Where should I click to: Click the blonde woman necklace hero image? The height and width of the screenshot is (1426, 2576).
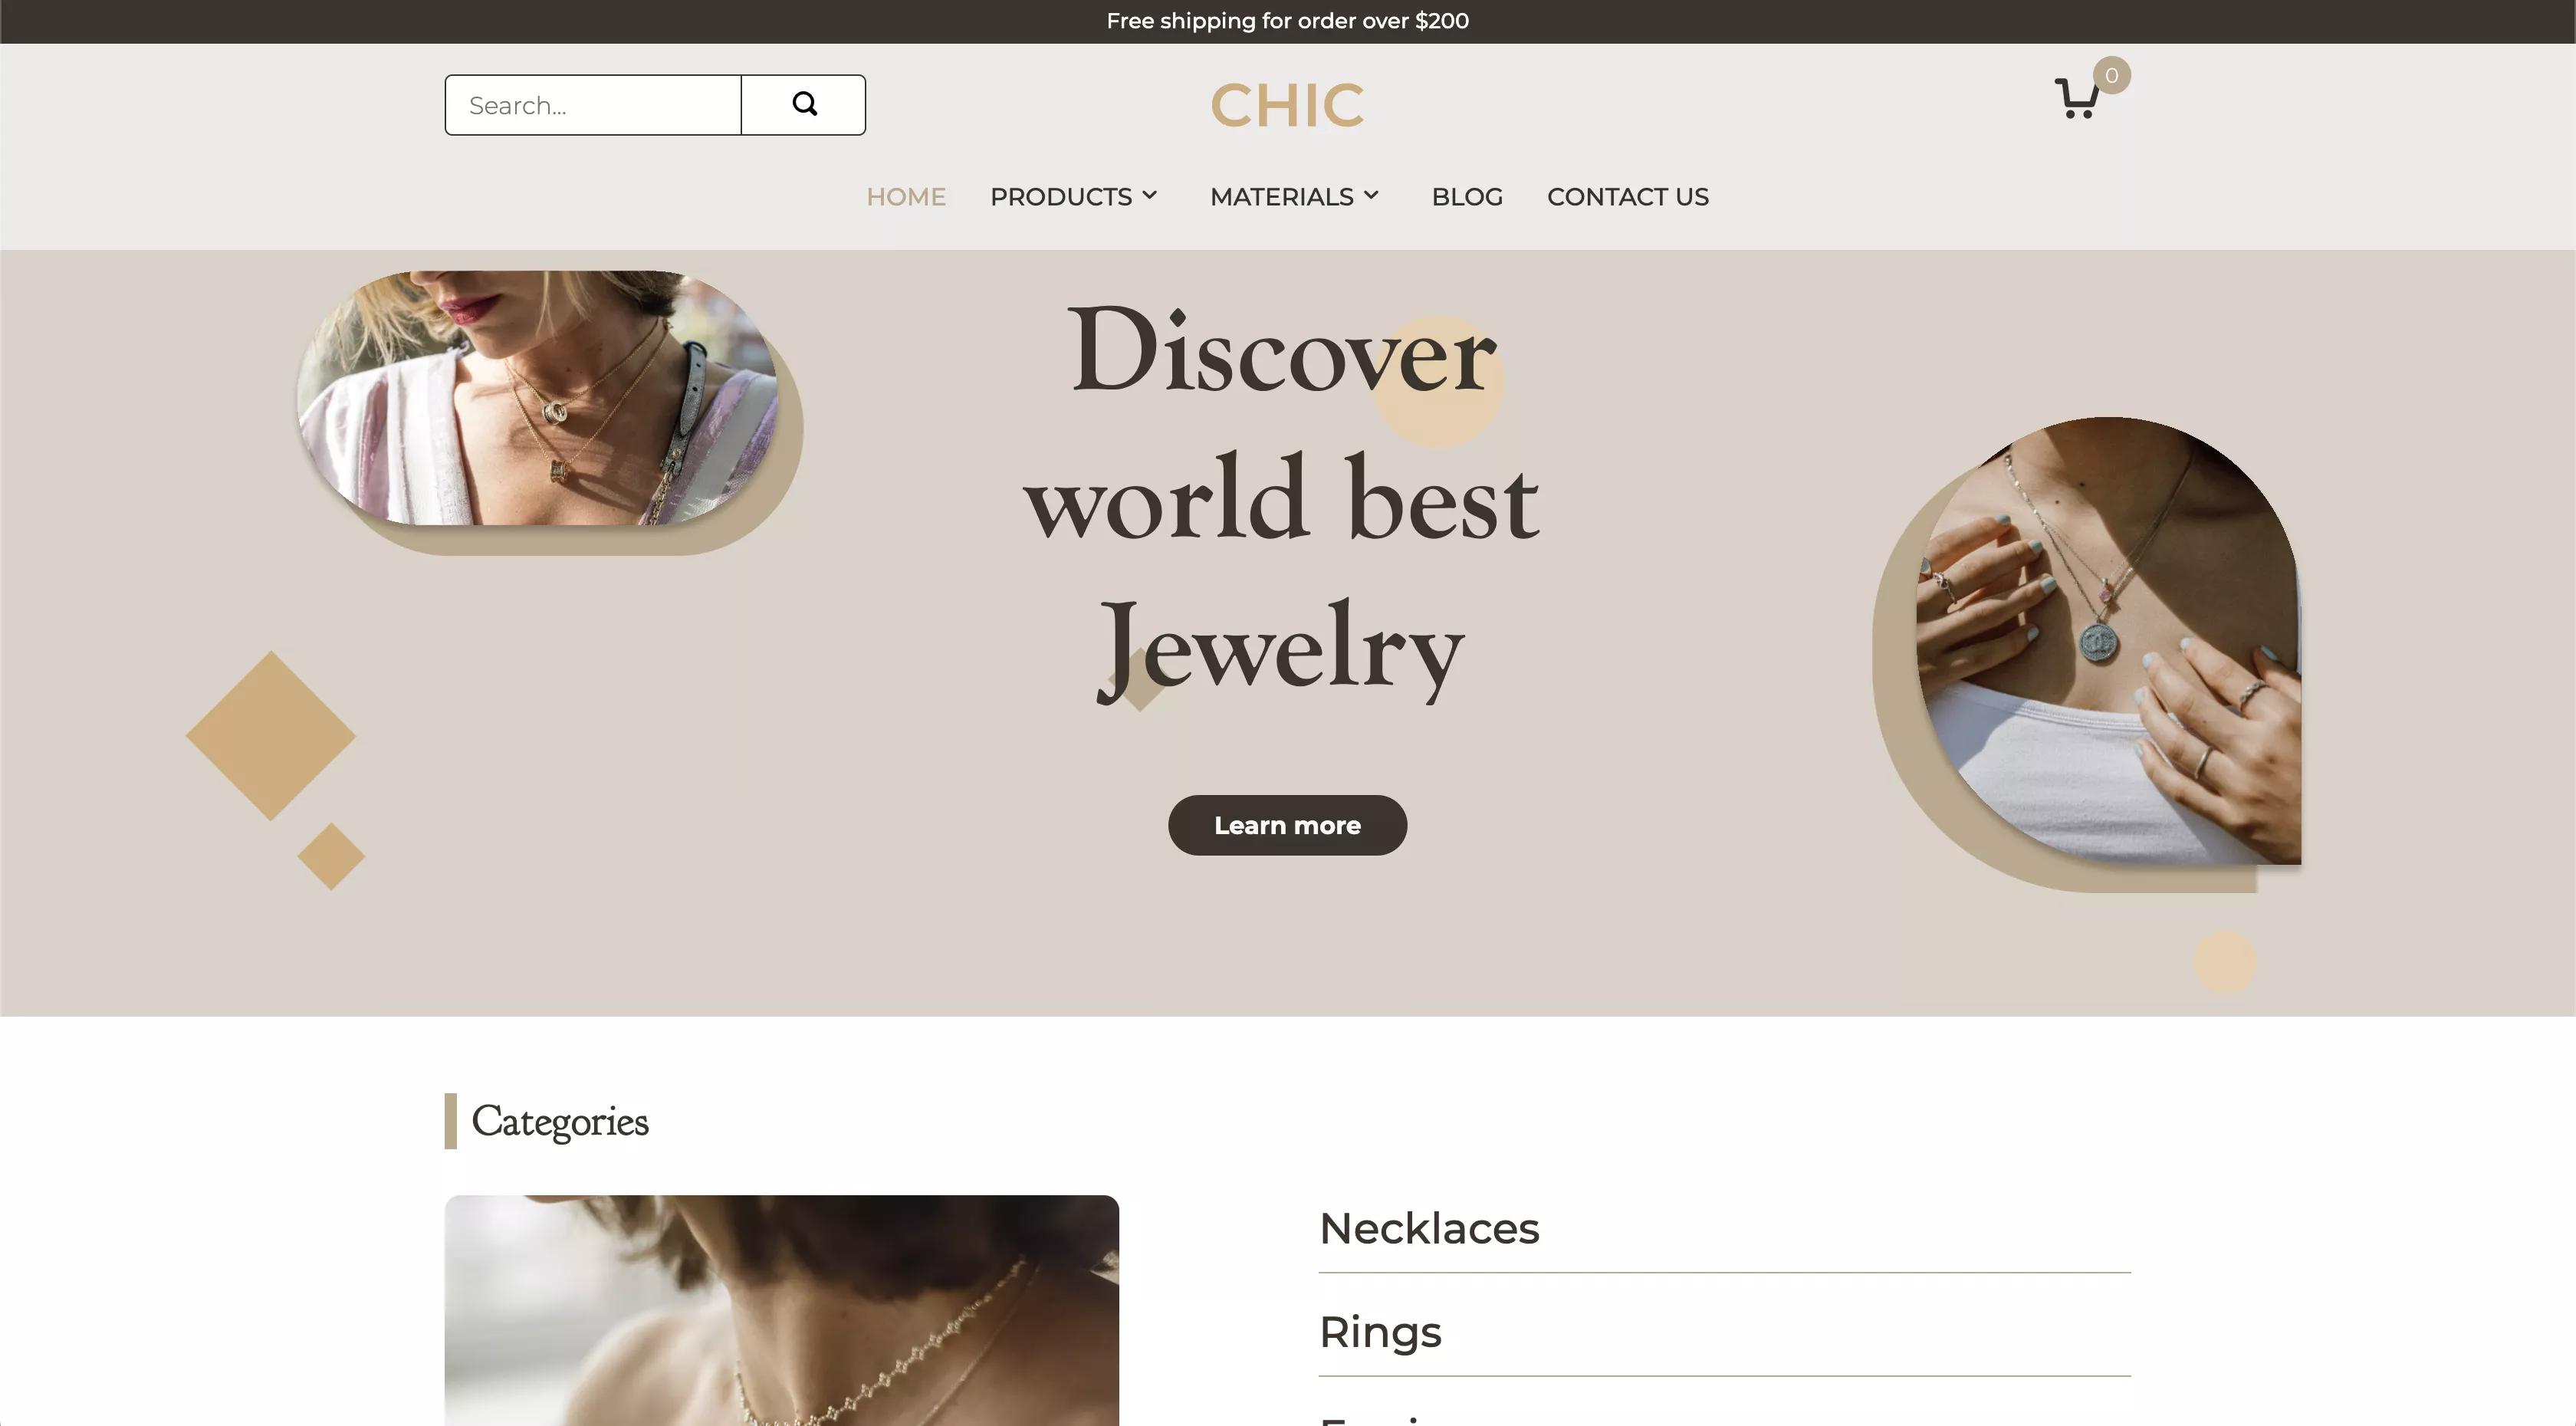(537, 397)
